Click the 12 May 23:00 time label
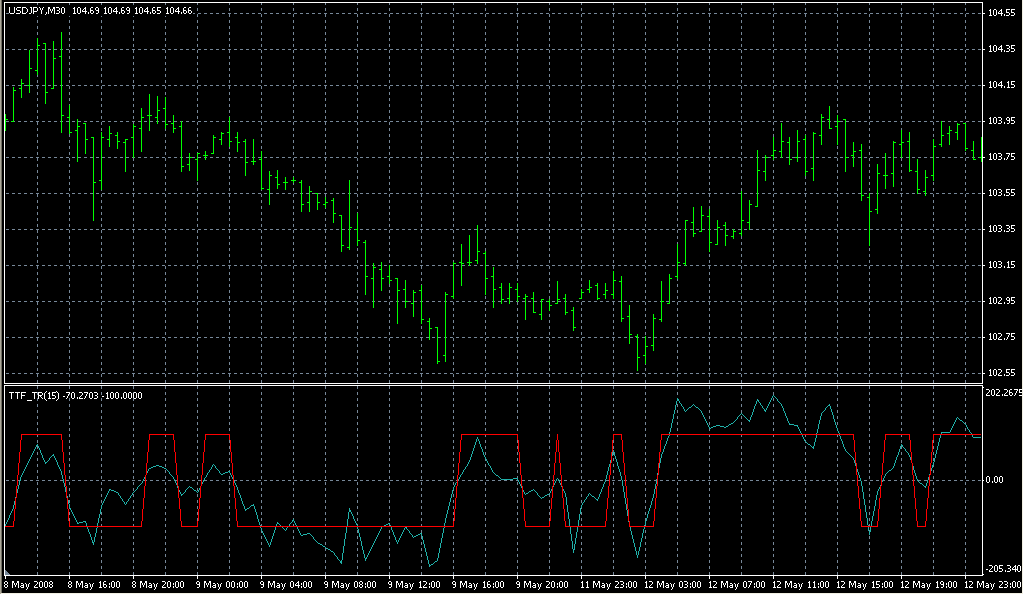Viewport: 1024px width, 594px height. [991, 584]
